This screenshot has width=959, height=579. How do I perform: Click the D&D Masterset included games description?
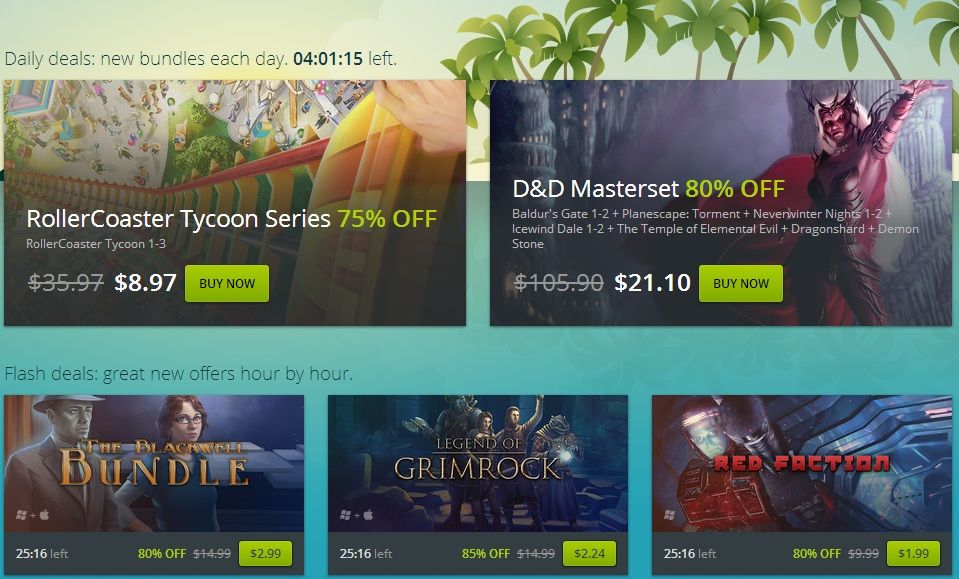click(x=715, y=229)
